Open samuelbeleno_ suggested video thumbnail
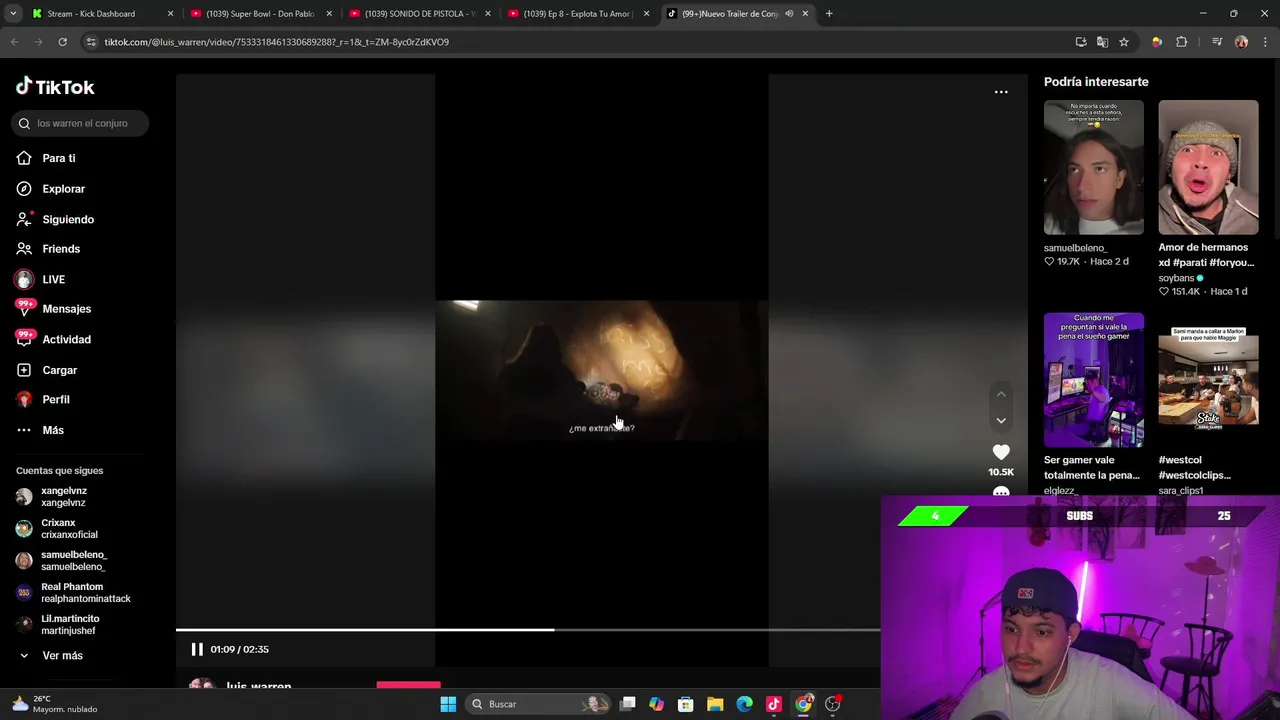This screenshot has width=1280, height=720. point(1094,167)
